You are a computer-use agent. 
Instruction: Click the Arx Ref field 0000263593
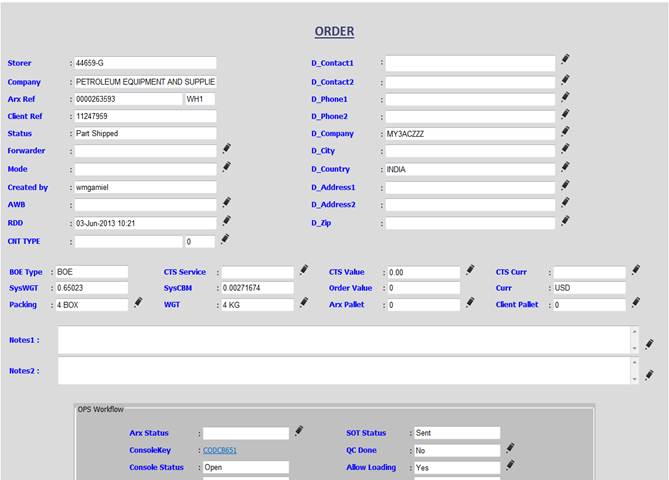128,99
